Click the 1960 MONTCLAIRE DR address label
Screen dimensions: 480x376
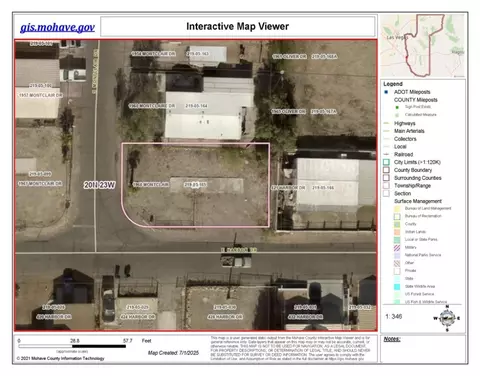[152, 106]
